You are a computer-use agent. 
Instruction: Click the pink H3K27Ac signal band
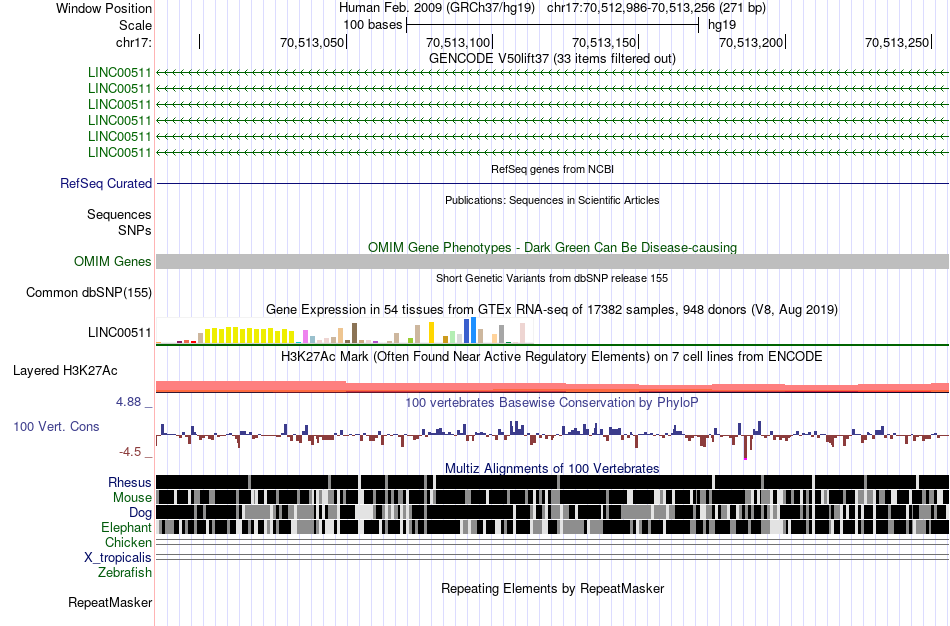pyautogui.click(x=553, y=387)
